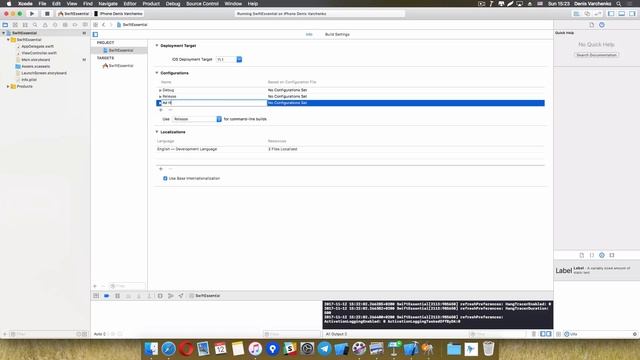Collapse the Localizations section
This screenshot has height=360, width=640.
(x=157, y=132)
